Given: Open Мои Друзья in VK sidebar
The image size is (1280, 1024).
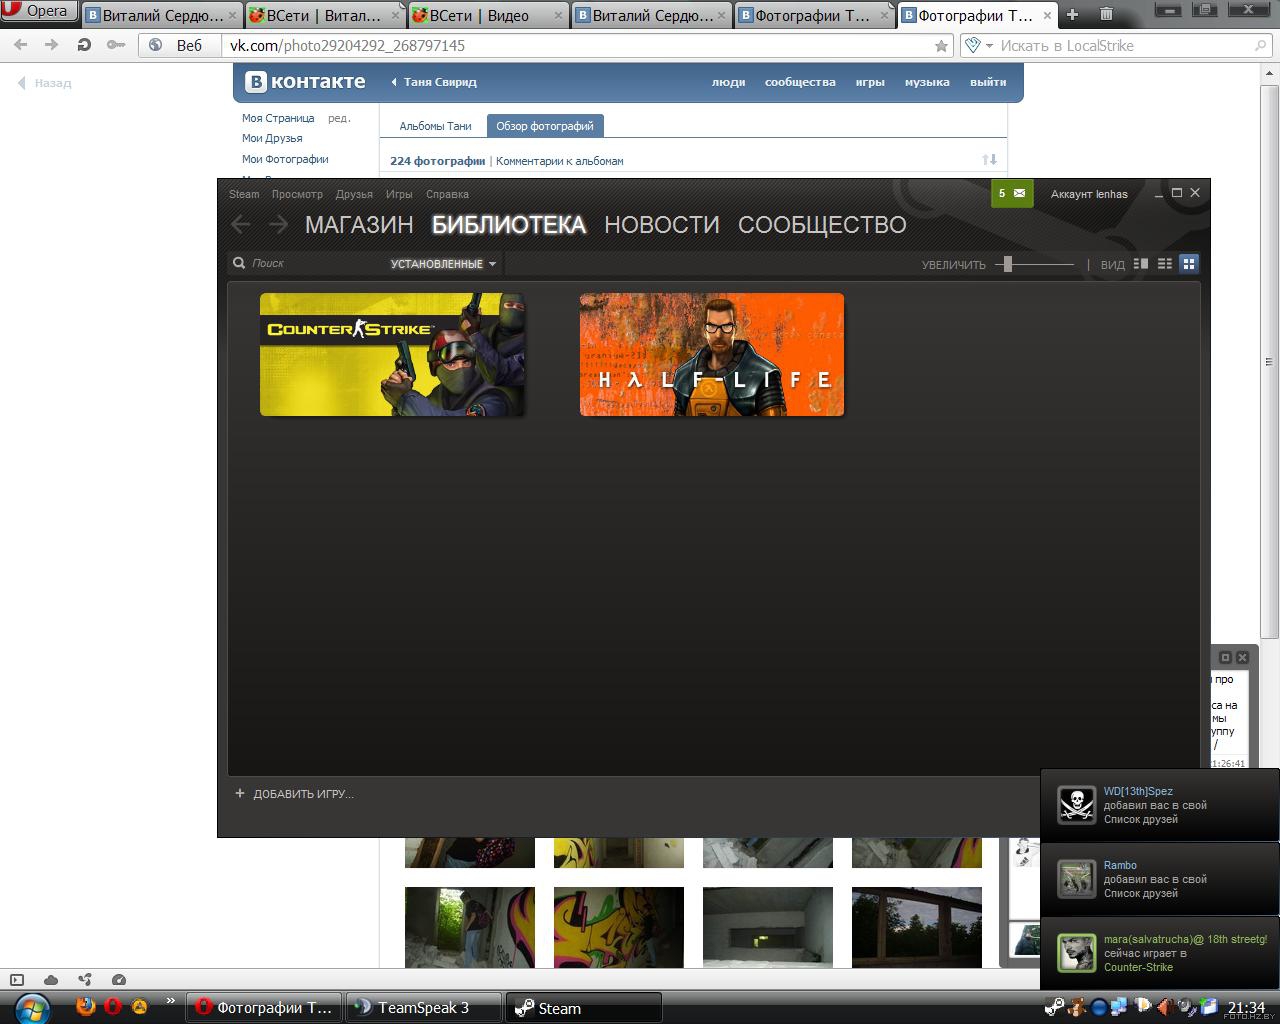Looking at the screenshot, I should 272,139.
